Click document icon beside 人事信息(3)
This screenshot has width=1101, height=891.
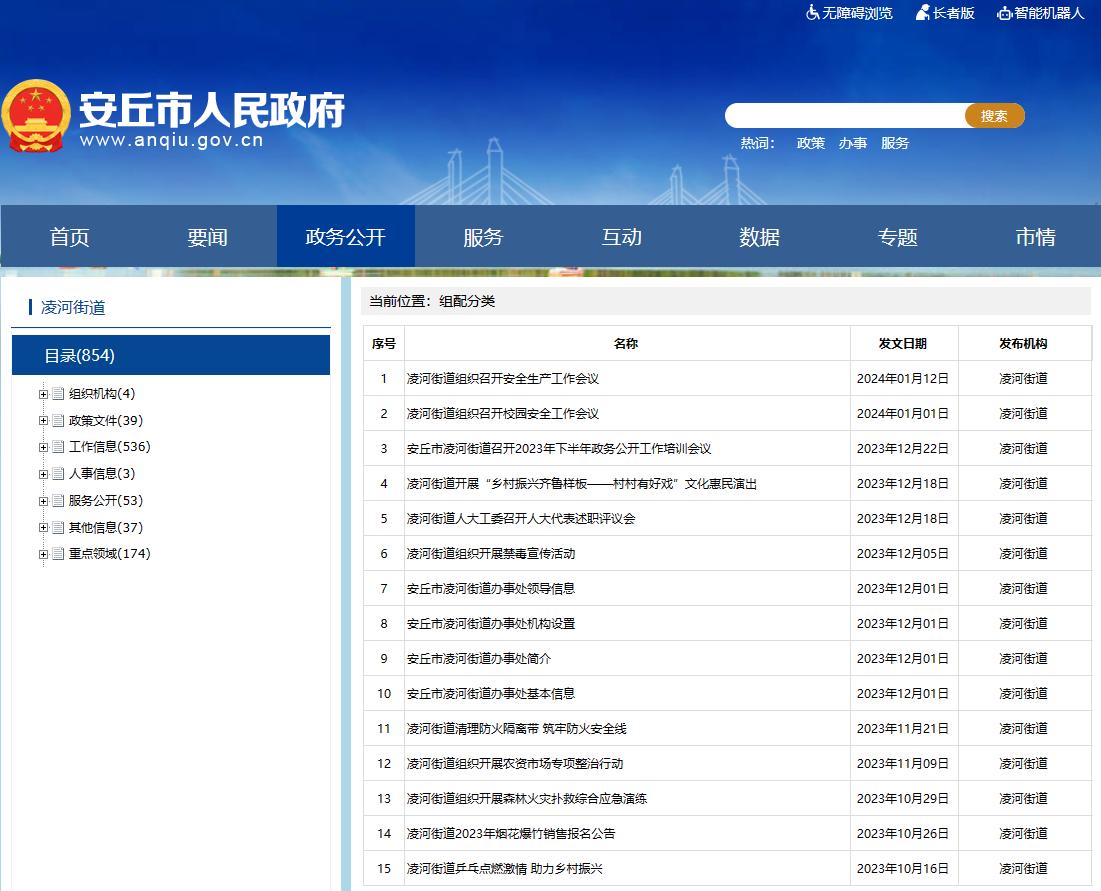click(58, 473)
